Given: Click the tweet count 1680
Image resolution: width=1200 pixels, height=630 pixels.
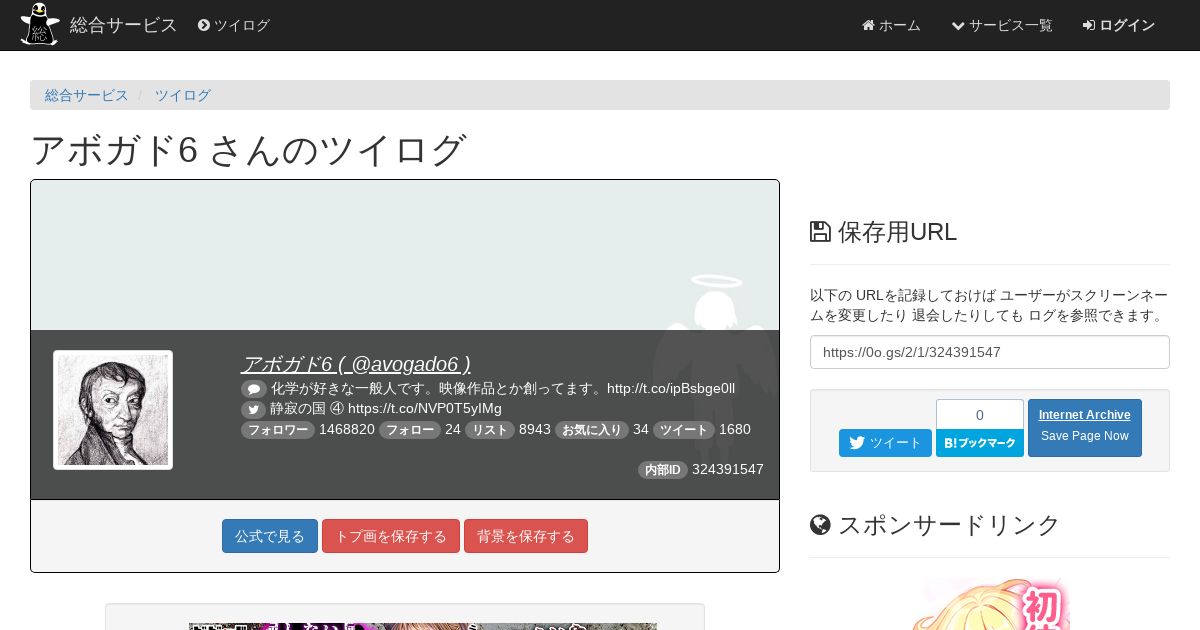Looking at the screenshot, I should click(735, 429).
